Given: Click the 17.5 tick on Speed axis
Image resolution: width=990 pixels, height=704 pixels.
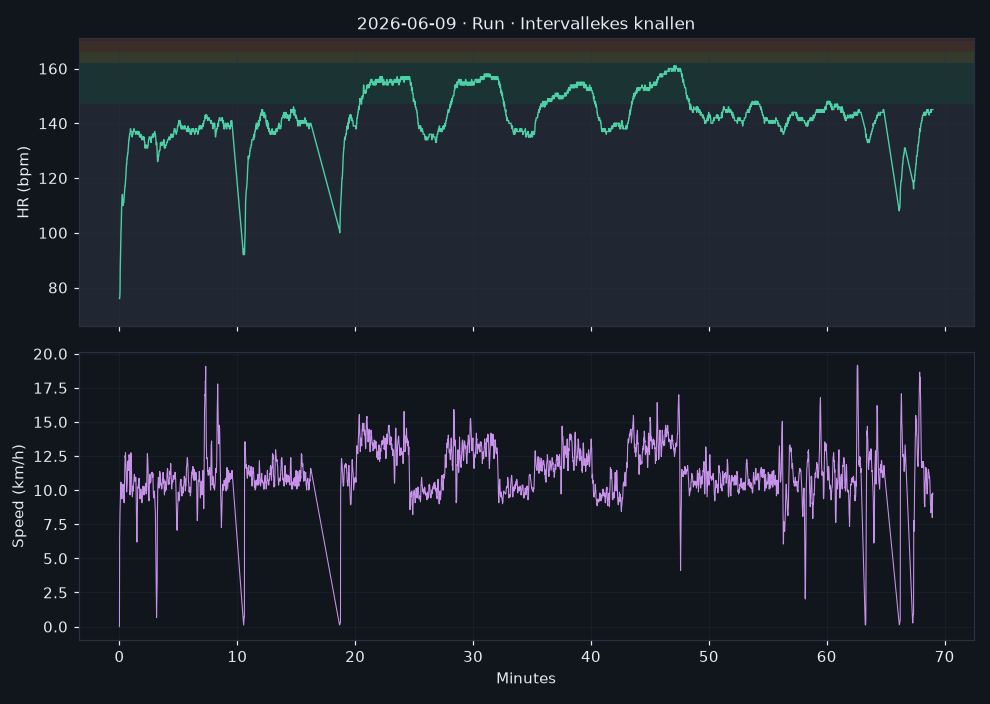Looking at the screenshot, I should 51,388.
